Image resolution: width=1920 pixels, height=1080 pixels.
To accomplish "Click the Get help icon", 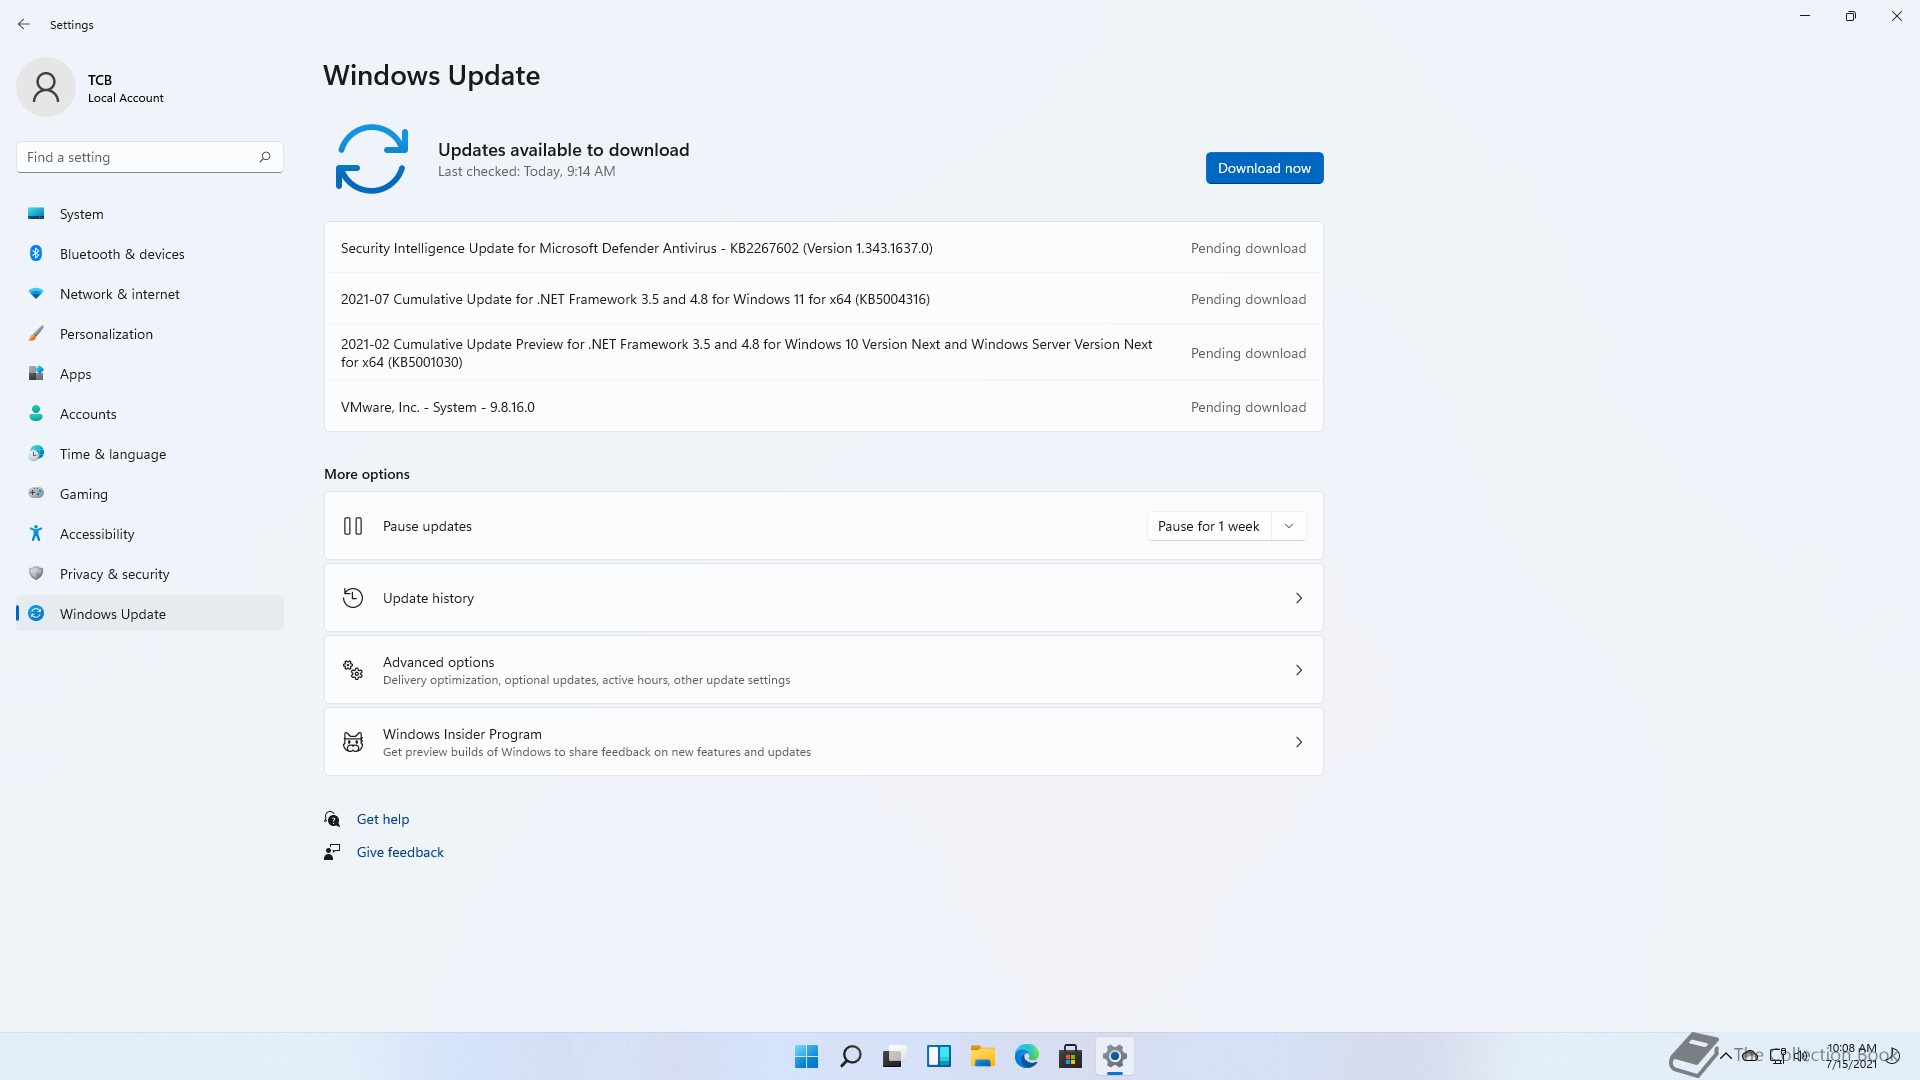I will tap(332, 819).
